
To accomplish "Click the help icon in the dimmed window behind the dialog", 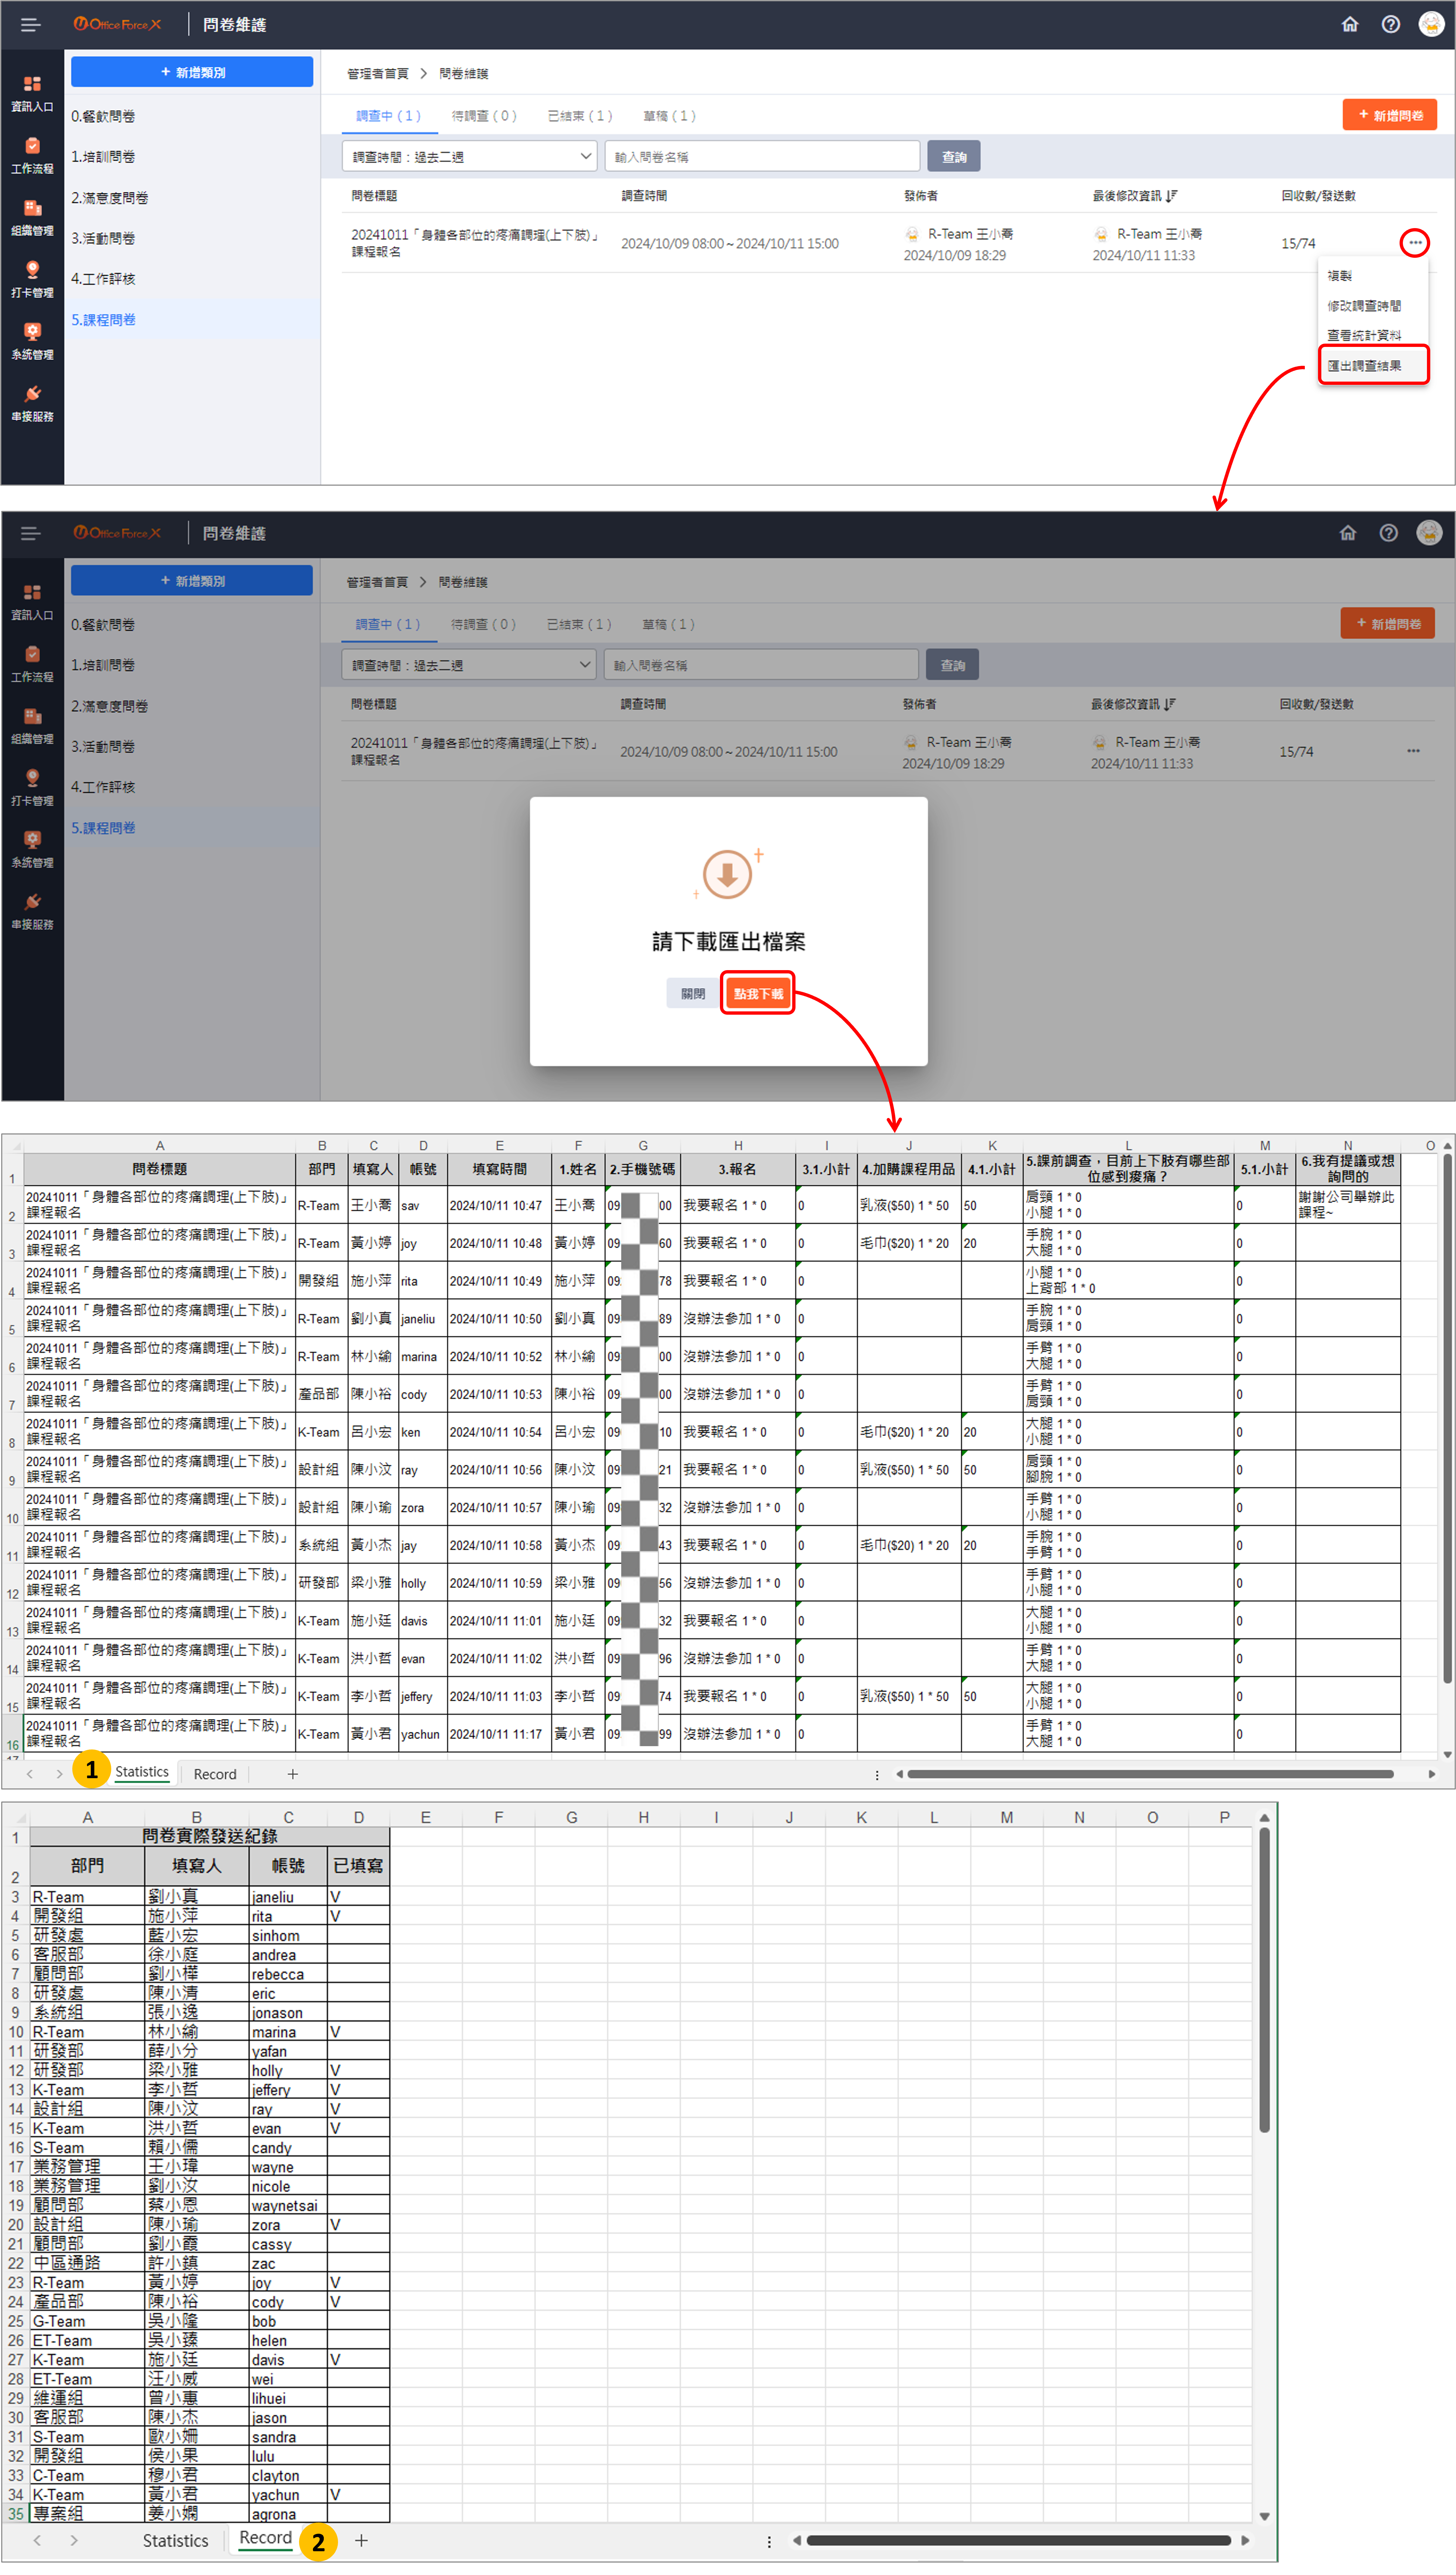I will (x=1389, y=533).
